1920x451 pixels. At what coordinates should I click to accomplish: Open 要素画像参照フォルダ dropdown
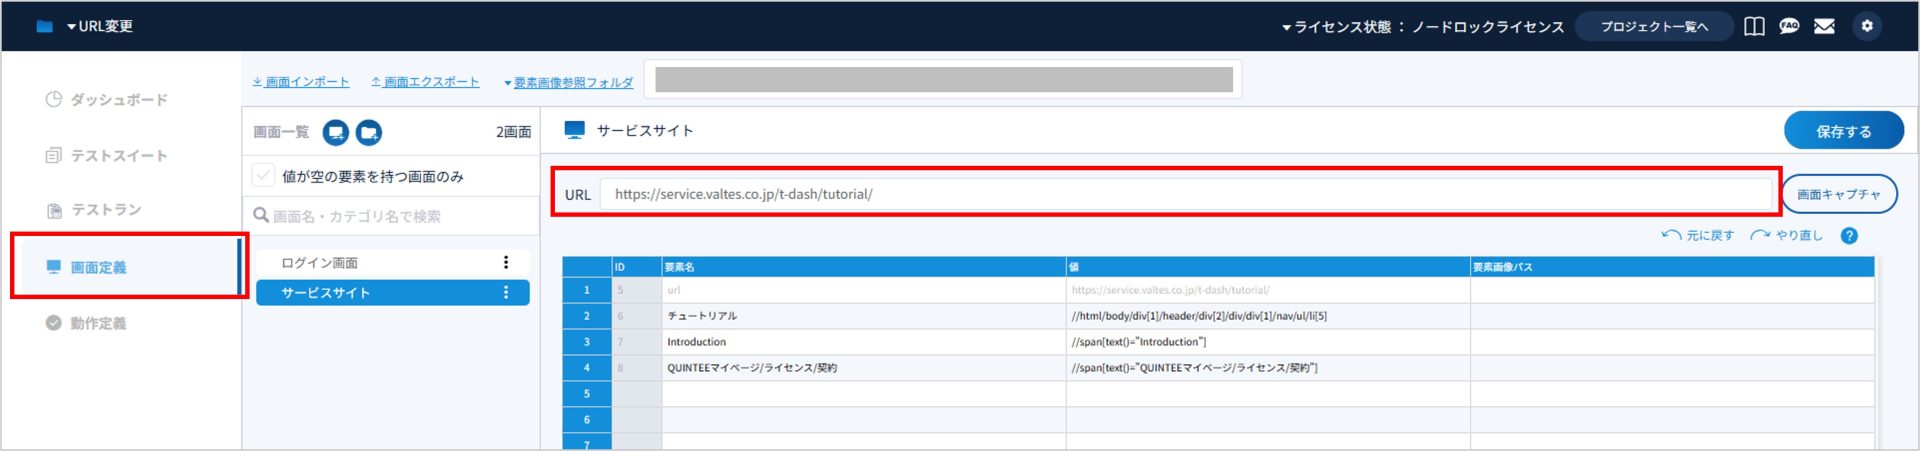point(568,82)
